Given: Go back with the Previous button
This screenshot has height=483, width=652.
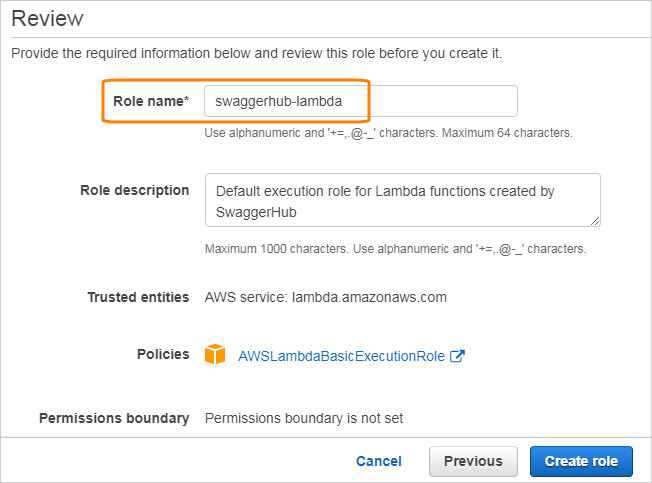Looking at the screenshot, I should (473, 461).
